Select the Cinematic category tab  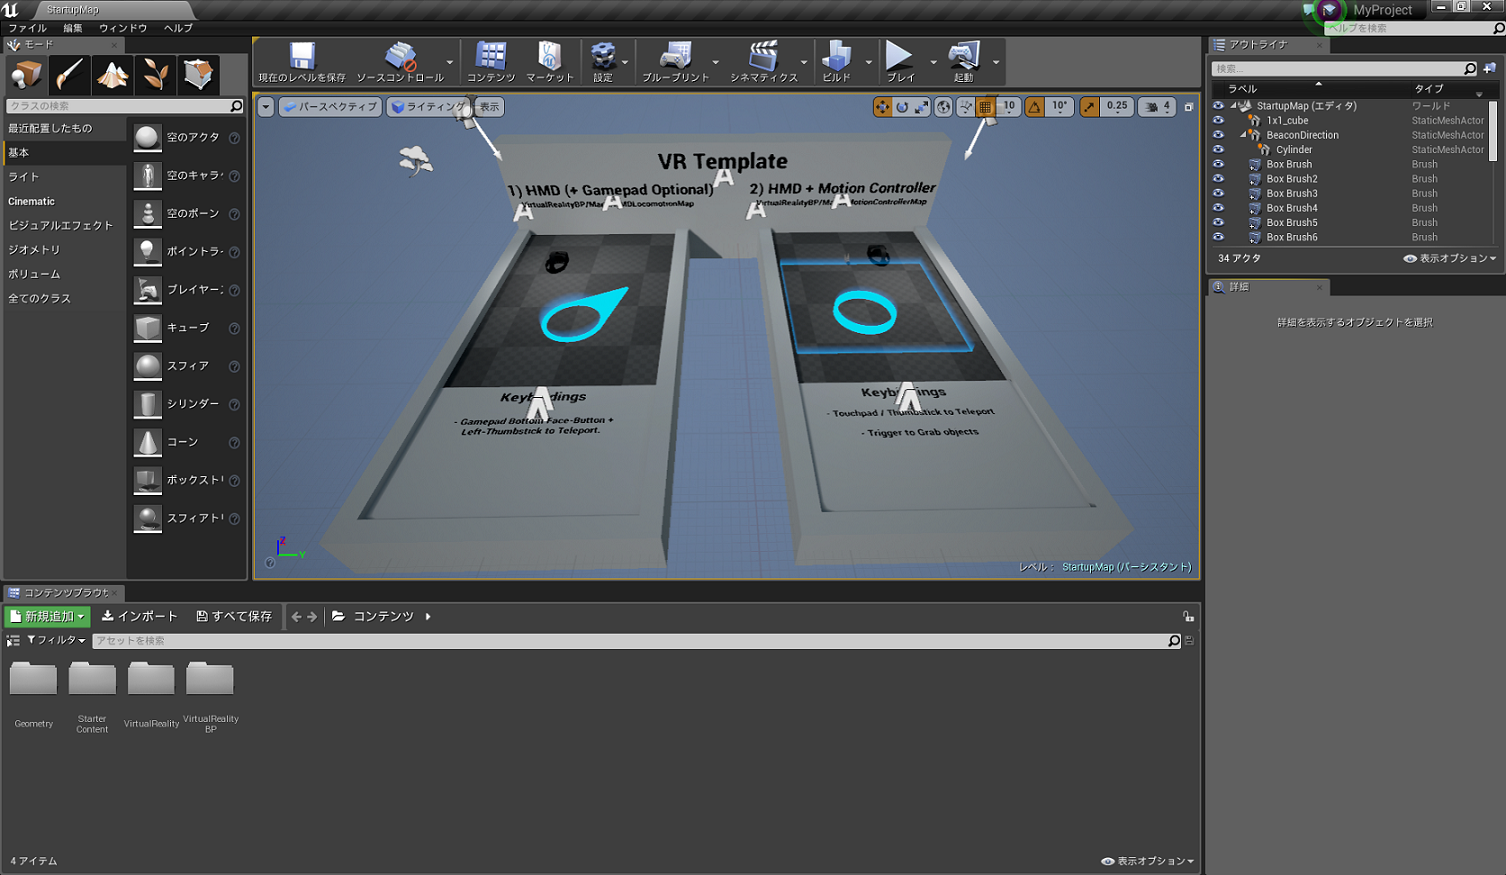tap(64, 201)
